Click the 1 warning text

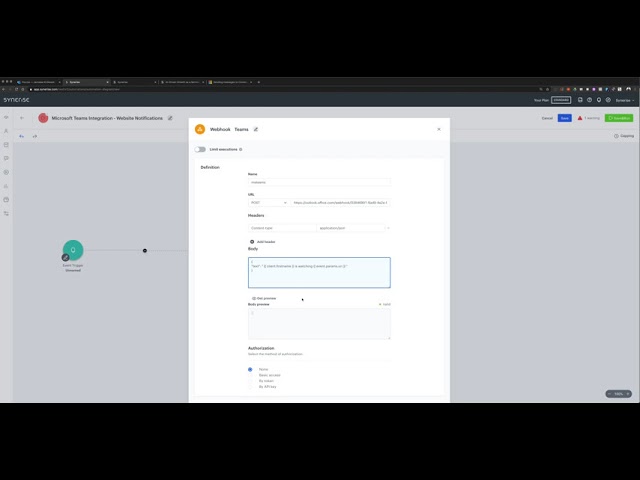592,118
